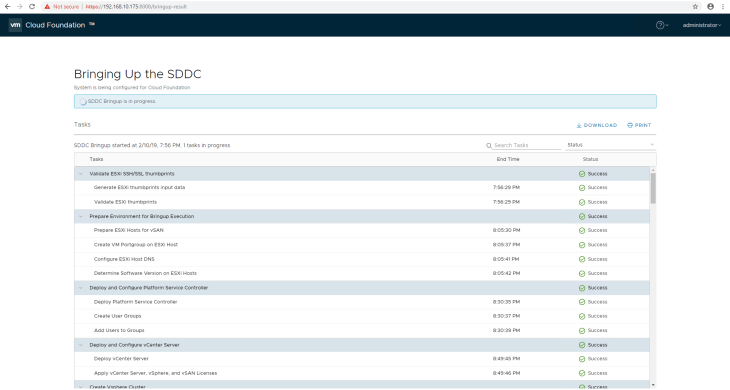This screenshot has width=730, height=390.
Task: Click the Not secure warning icon
Action: pos(47,7)
